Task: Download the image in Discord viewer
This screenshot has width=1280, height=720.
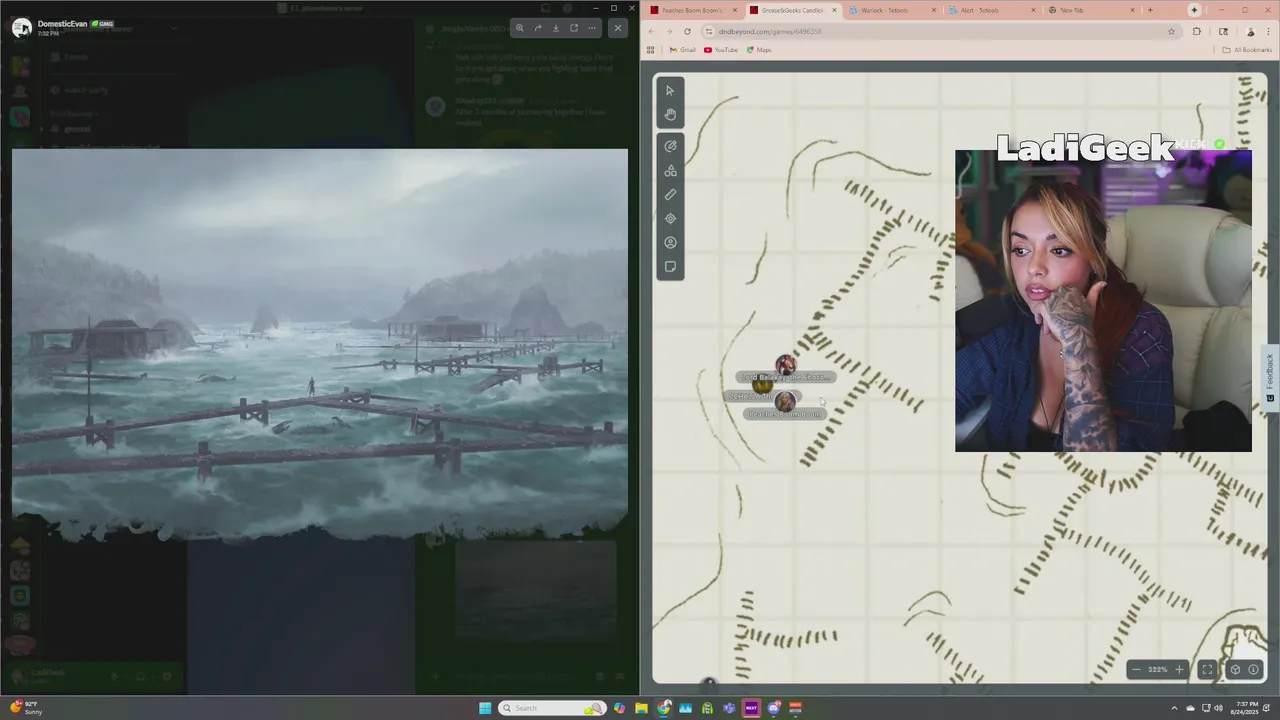Action: coord(556,28)
